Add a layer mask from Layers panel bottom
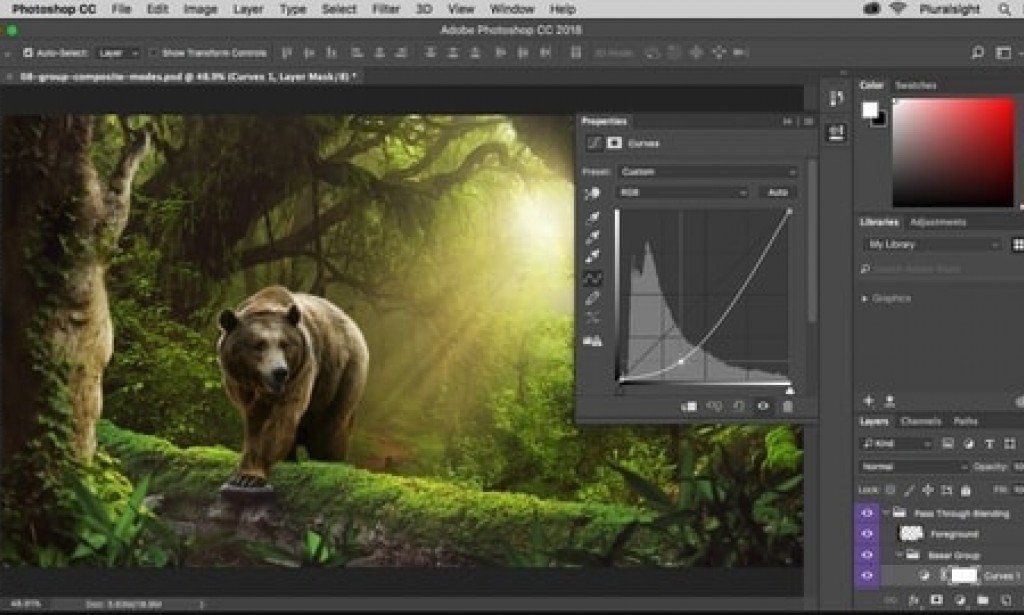 (937, 600)
